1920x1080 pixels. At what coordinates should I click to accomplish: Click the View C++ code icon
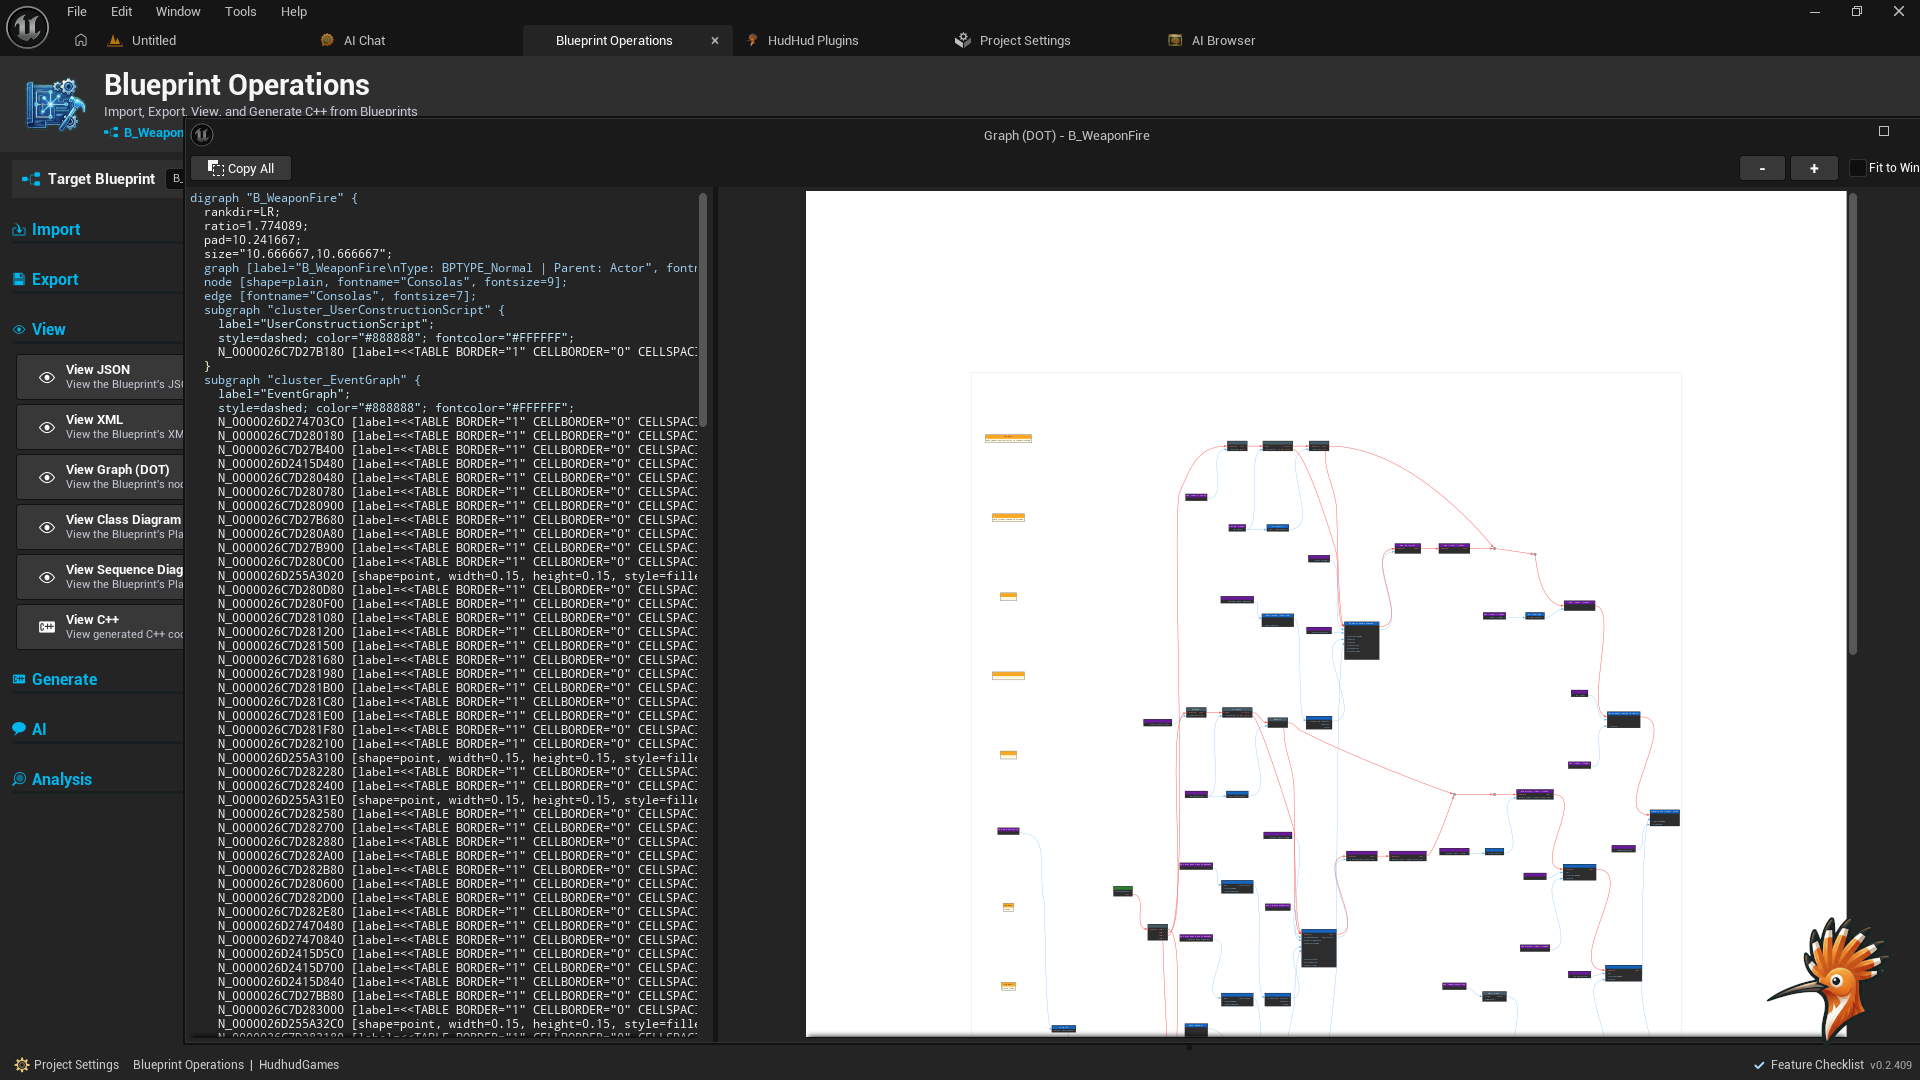[x=47, y=627]
